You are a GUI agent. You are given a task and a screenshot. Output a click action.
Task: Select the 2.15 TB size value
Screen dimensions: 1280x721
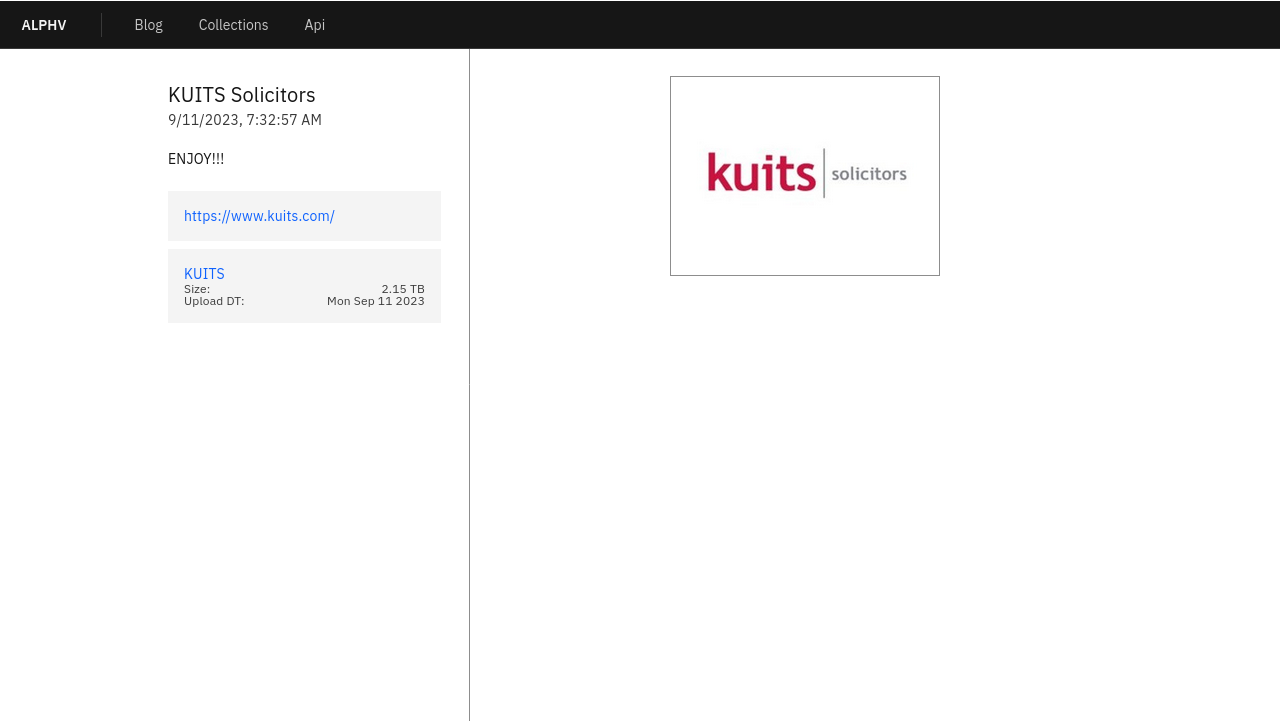[403, 289]
